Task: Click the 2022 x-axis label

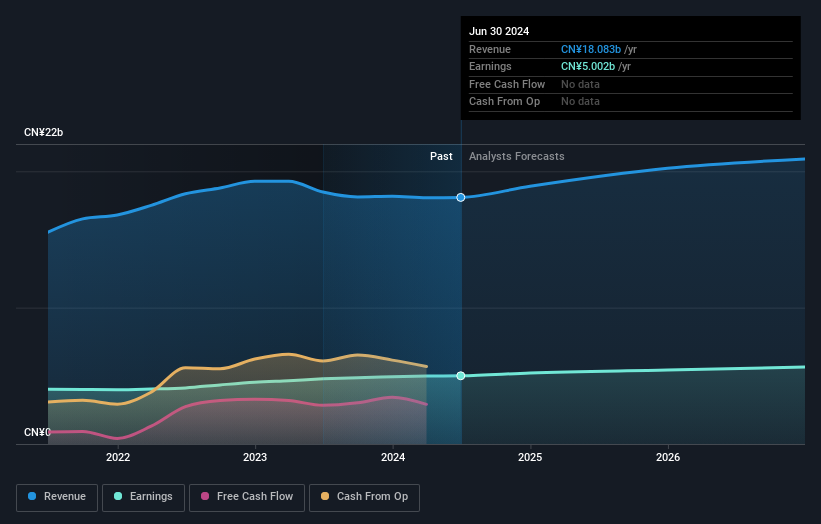Action: click(118, 457)
